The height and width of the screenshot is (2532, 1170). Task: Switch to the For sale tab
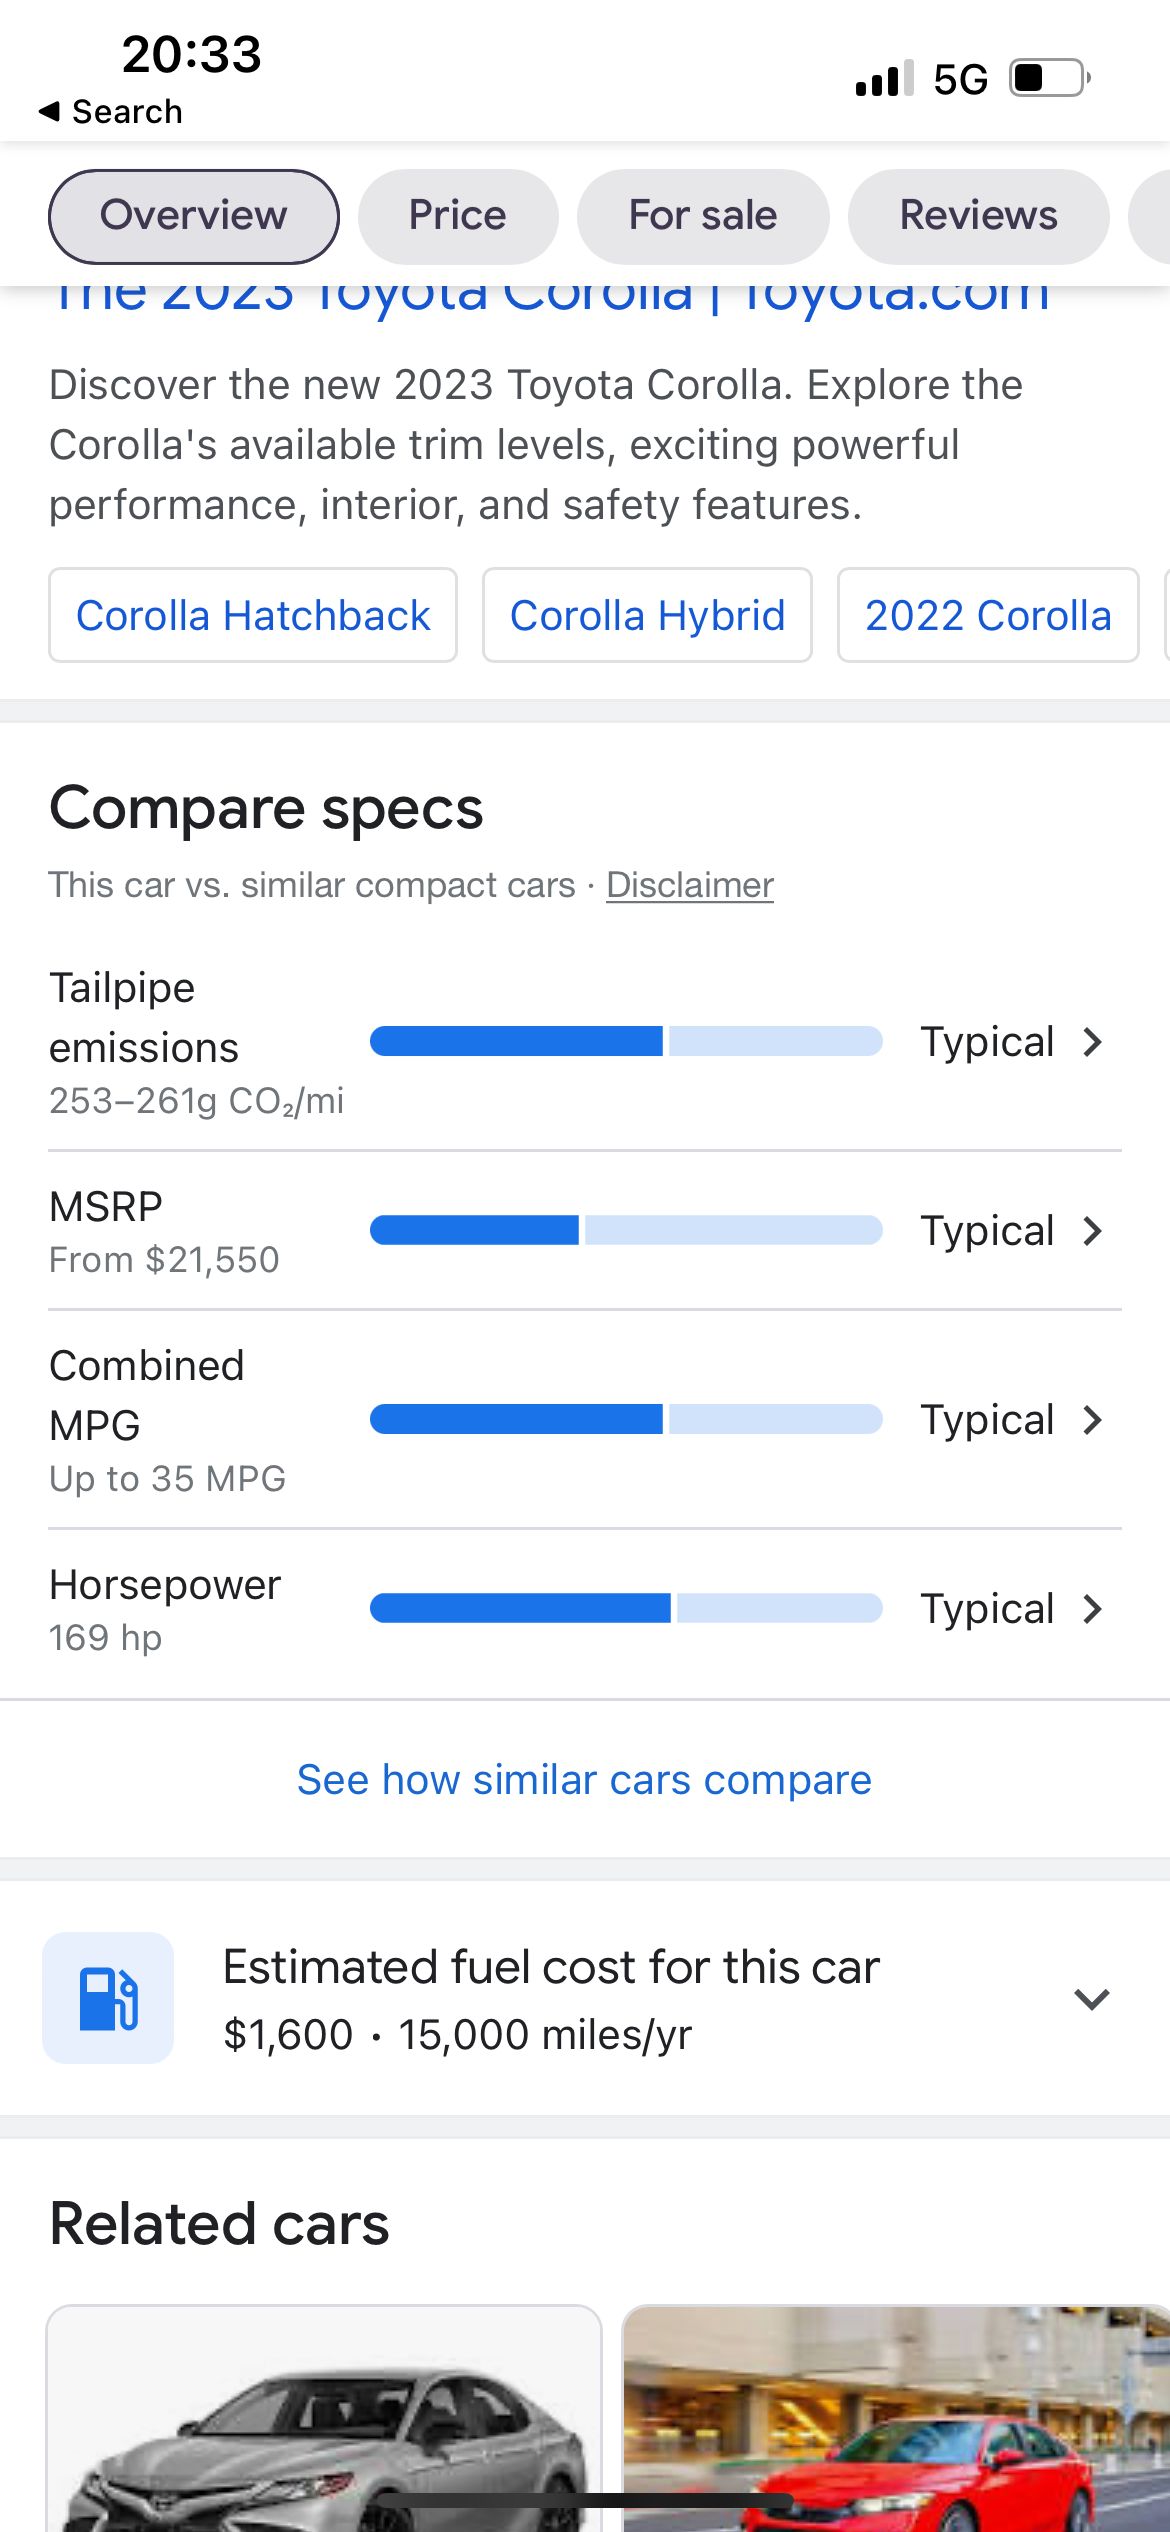point(703,216)
